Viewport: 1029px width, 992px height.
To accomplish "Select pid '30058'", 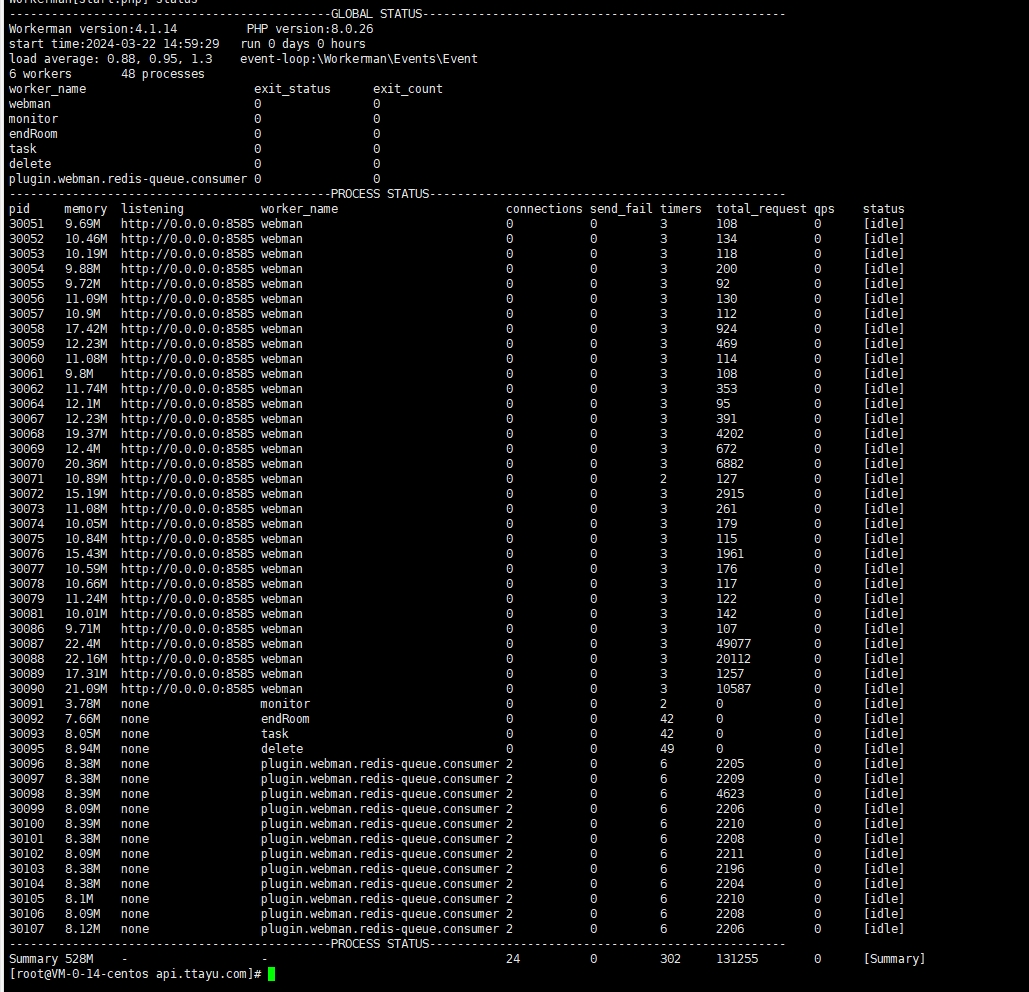I will coord(26,329).
